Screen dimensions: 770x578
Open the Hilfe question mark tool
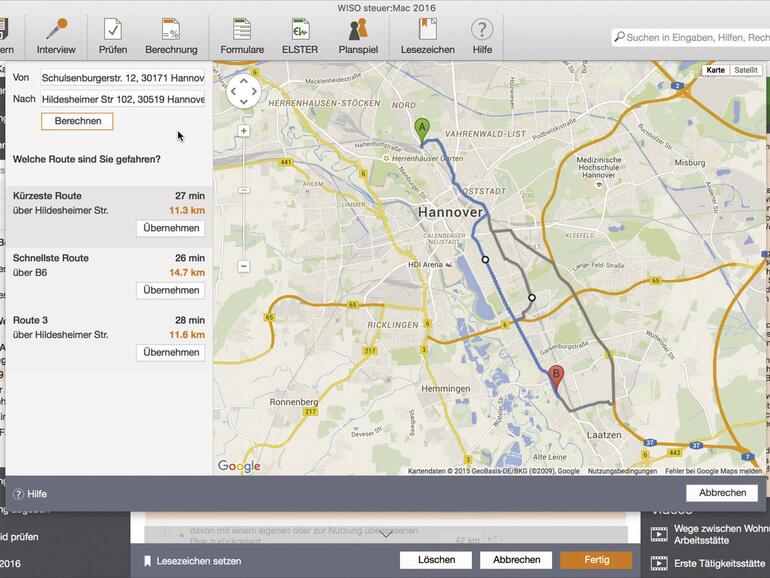click(x=482, y=36)
